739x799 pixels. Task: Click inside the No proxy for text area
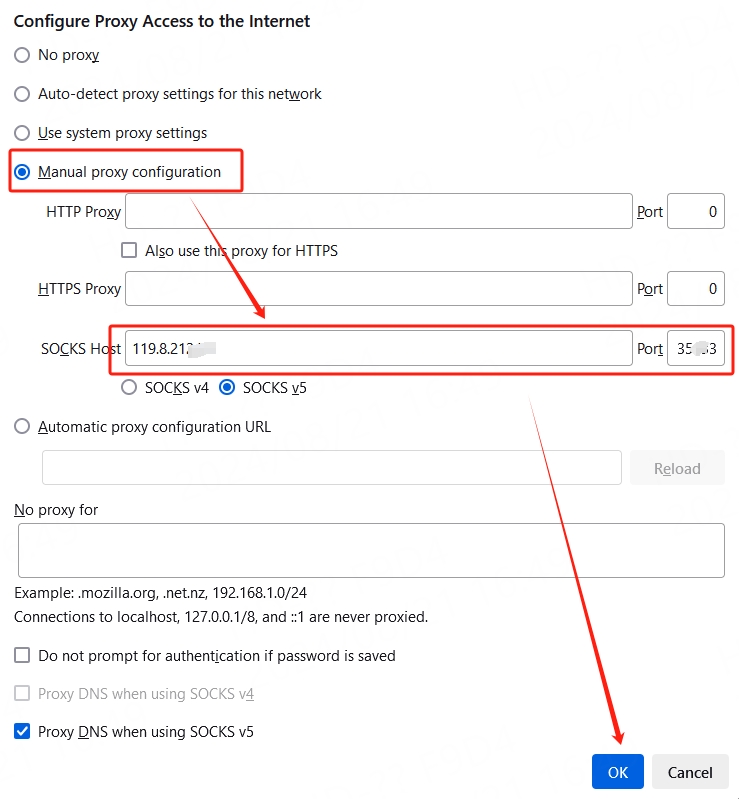370,550
